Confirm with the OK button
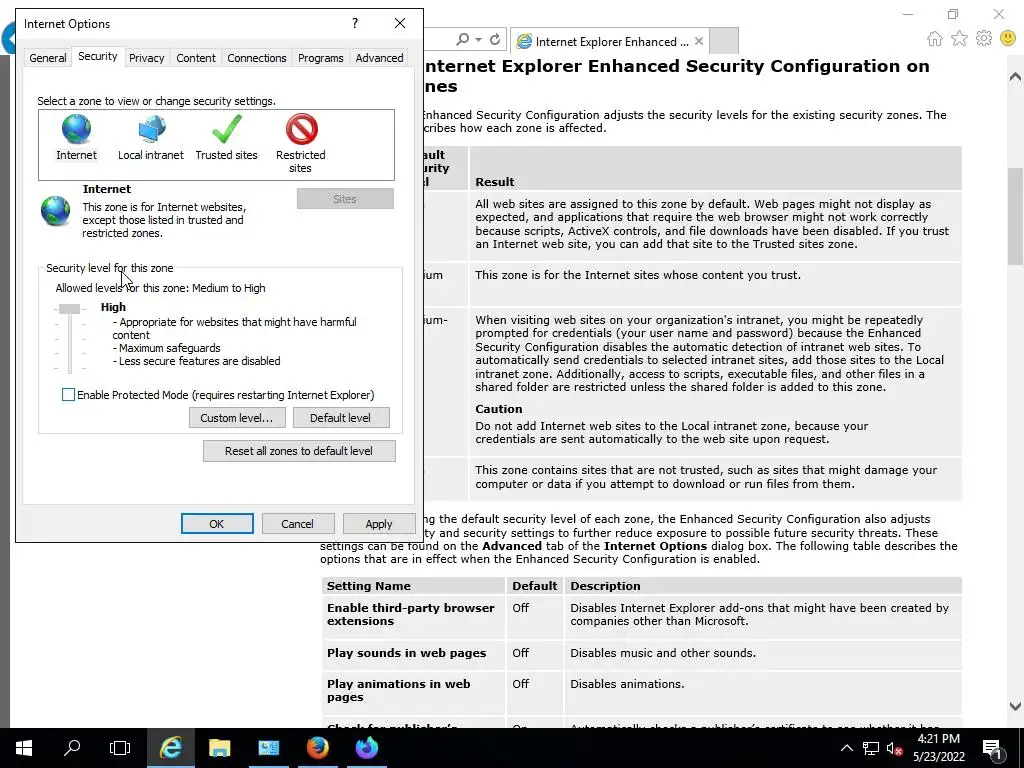The height and width of the screenshot is (768, 1024). pos(217,524)
